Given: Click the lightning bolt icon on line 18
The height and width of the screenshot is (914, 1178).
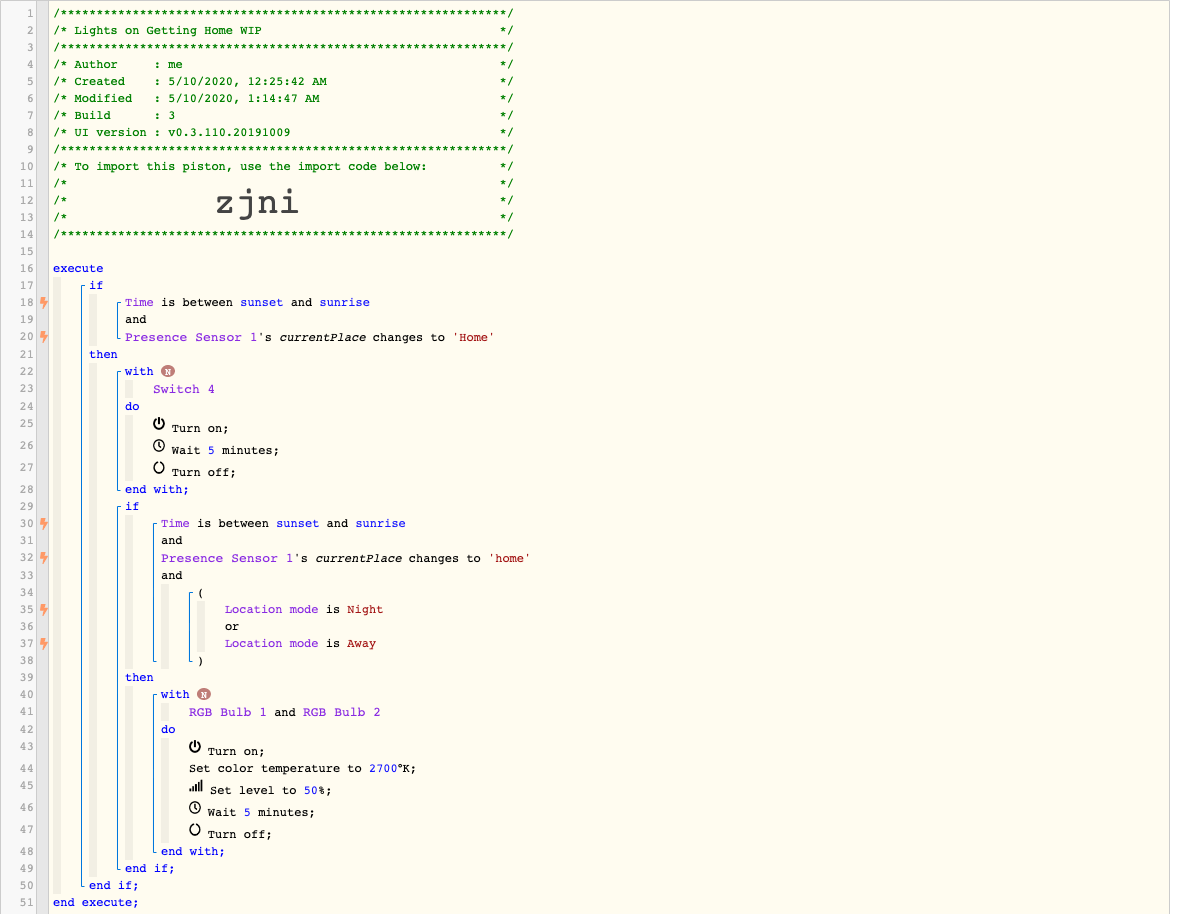Looking at the screenshot, I should 44,303.
